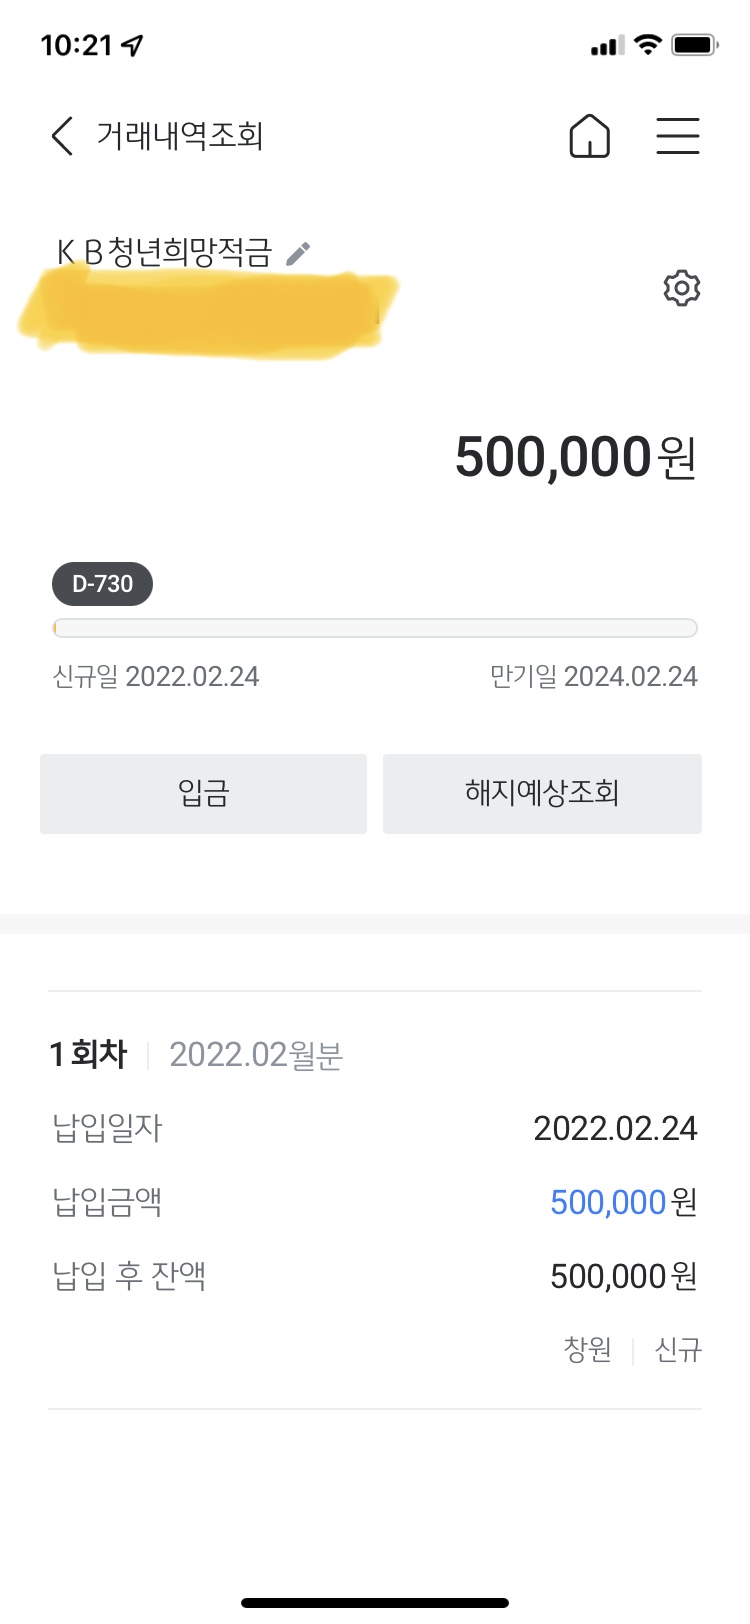
Task: Tap the 거래내역조회 page title
Action: [180, 136]
